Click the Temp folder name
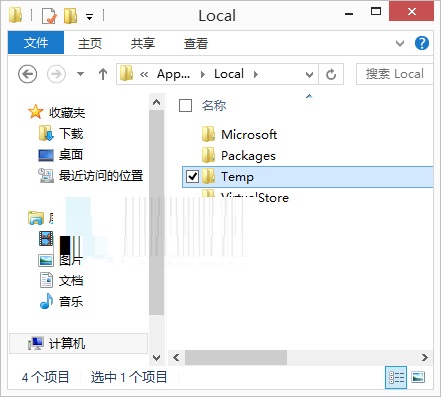The width and height of the screenshot is (441, 397). click(237, 177)
